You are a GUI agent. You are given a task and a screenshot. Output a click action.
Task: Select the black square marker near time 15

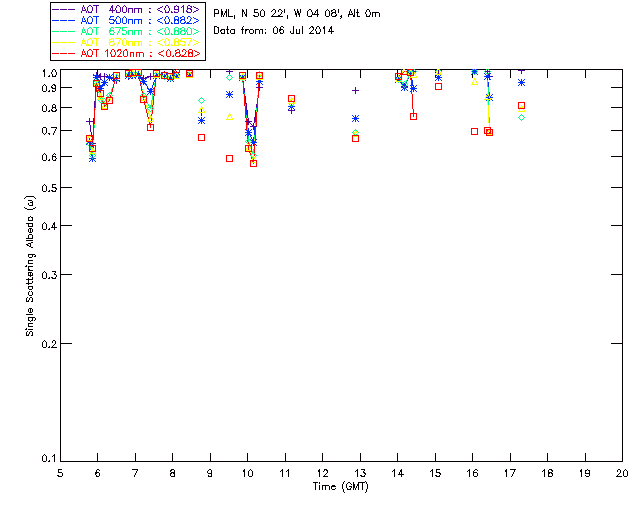(x=438, y=86)
